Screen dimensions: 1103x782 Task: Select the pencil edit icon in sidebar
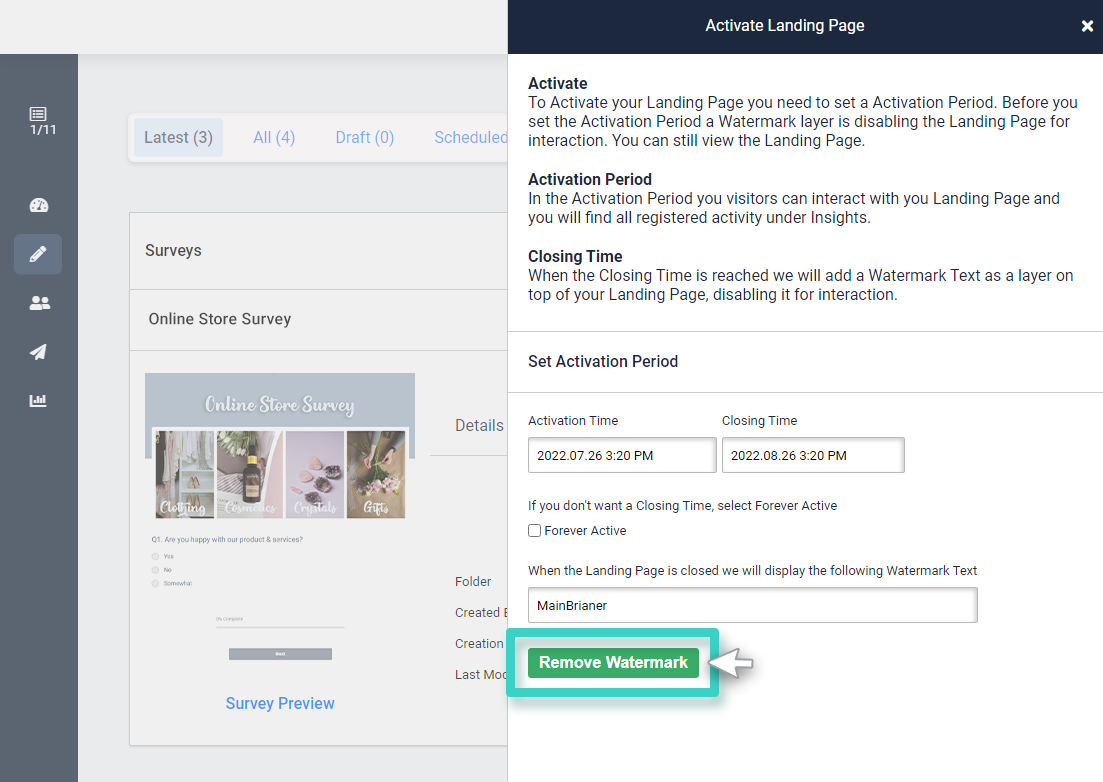38,254
